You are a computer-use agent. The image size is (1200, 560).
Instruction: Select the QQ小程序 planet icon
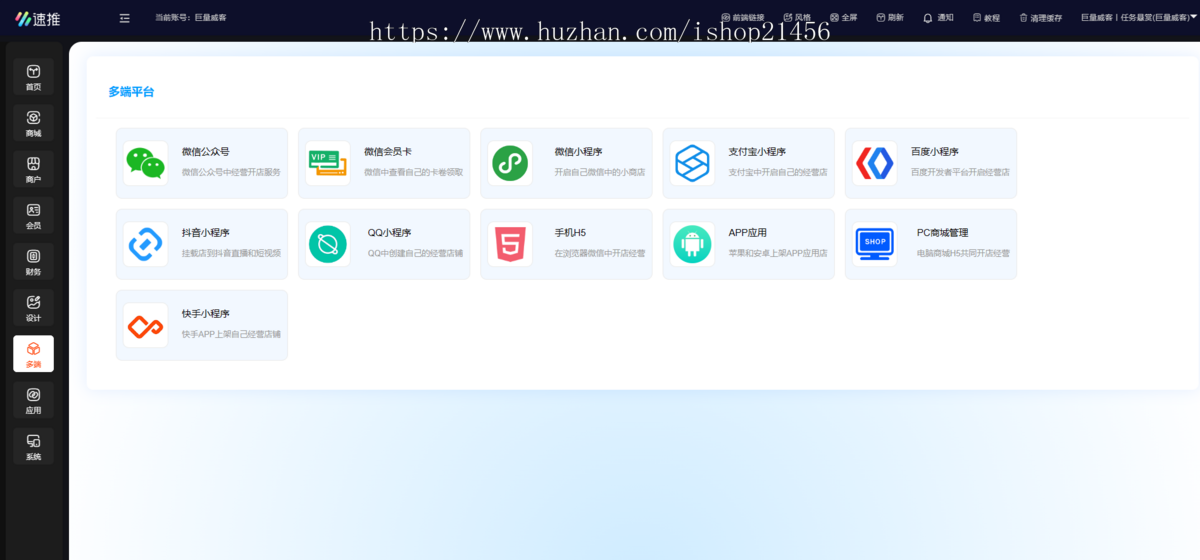[x=328, y=244]
